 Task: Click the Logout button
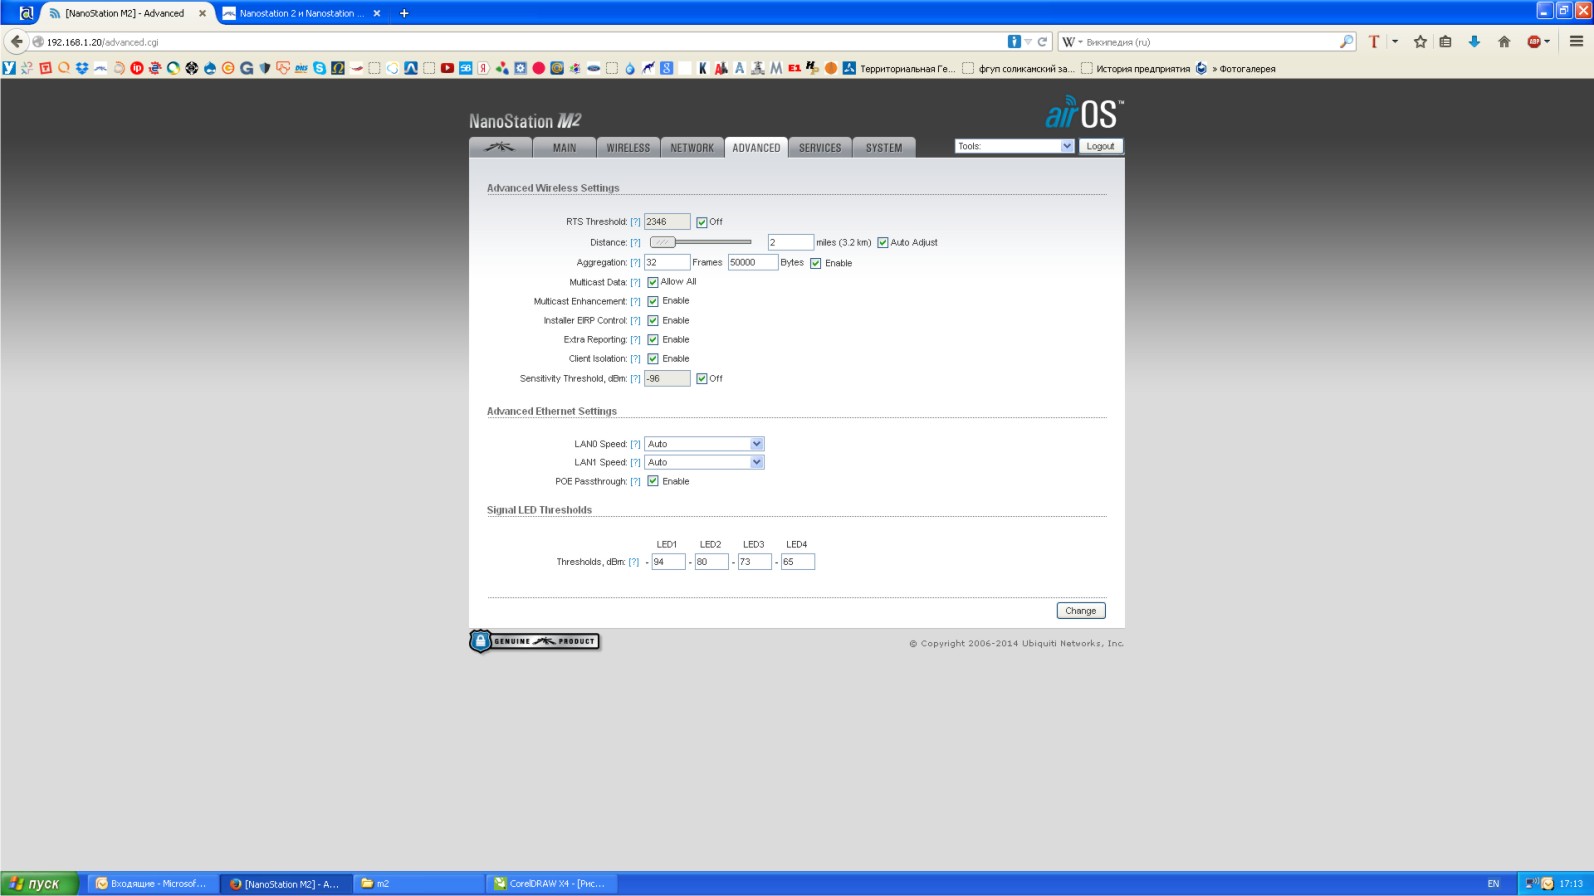pos(1100,146)
